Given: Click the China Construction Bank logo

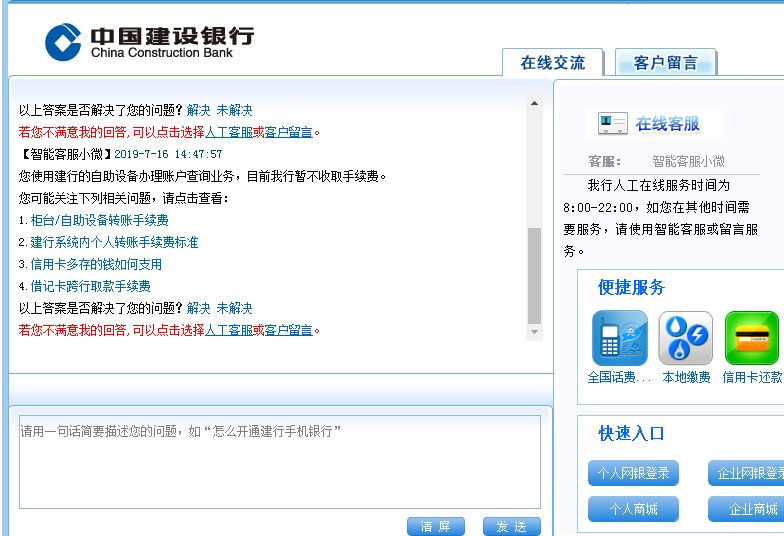Looking at the screenshot, I should (149, 42).
